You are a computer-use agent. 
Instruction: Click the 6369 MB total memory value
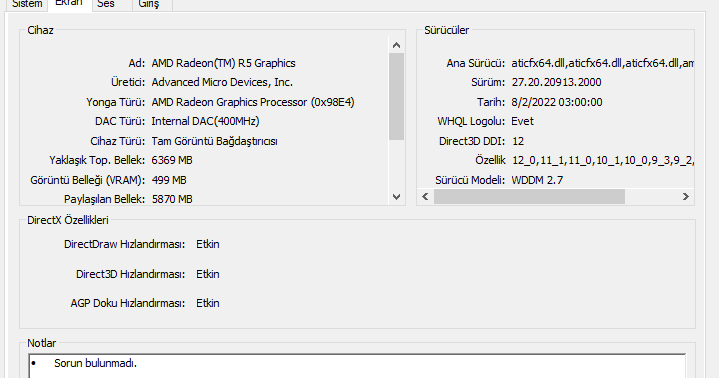point(172,160)
